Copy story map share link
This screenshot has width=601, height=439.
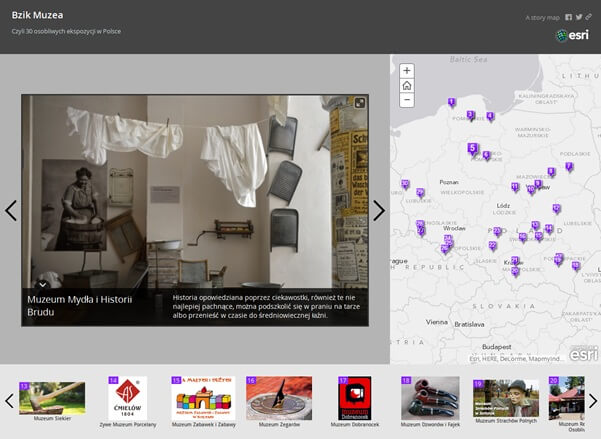point(588,17)
